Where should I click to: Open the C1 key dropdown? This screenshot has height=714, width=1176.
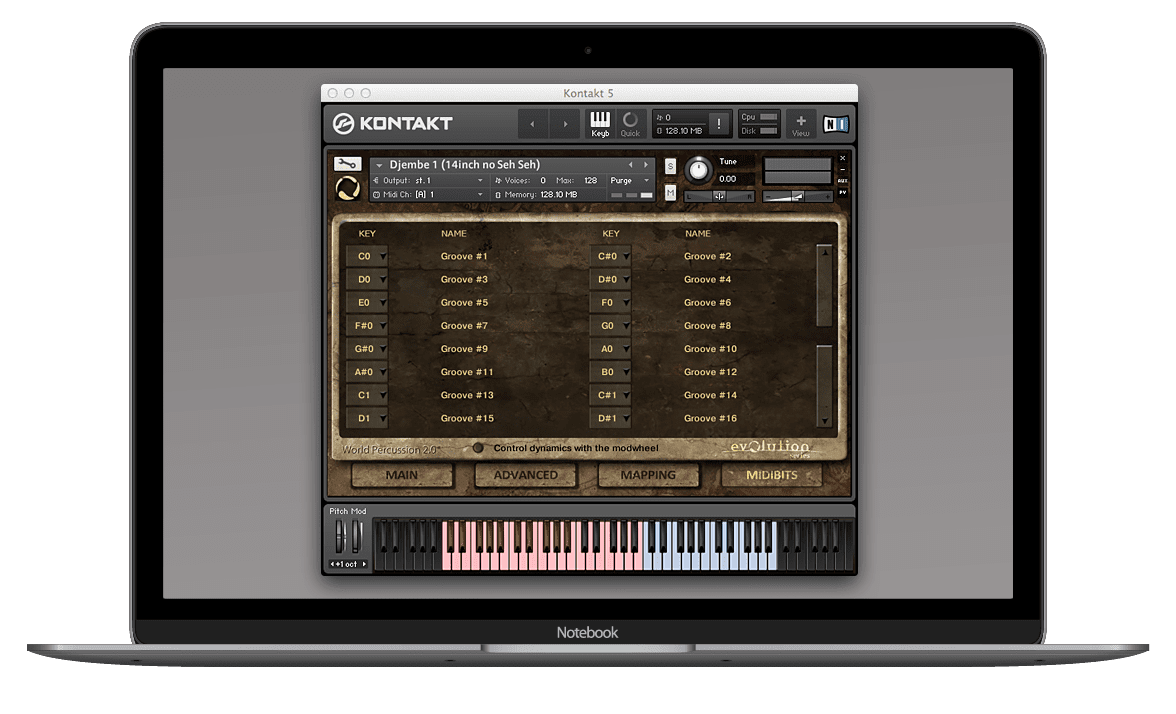pyautogui.click(x=367, y=395)
